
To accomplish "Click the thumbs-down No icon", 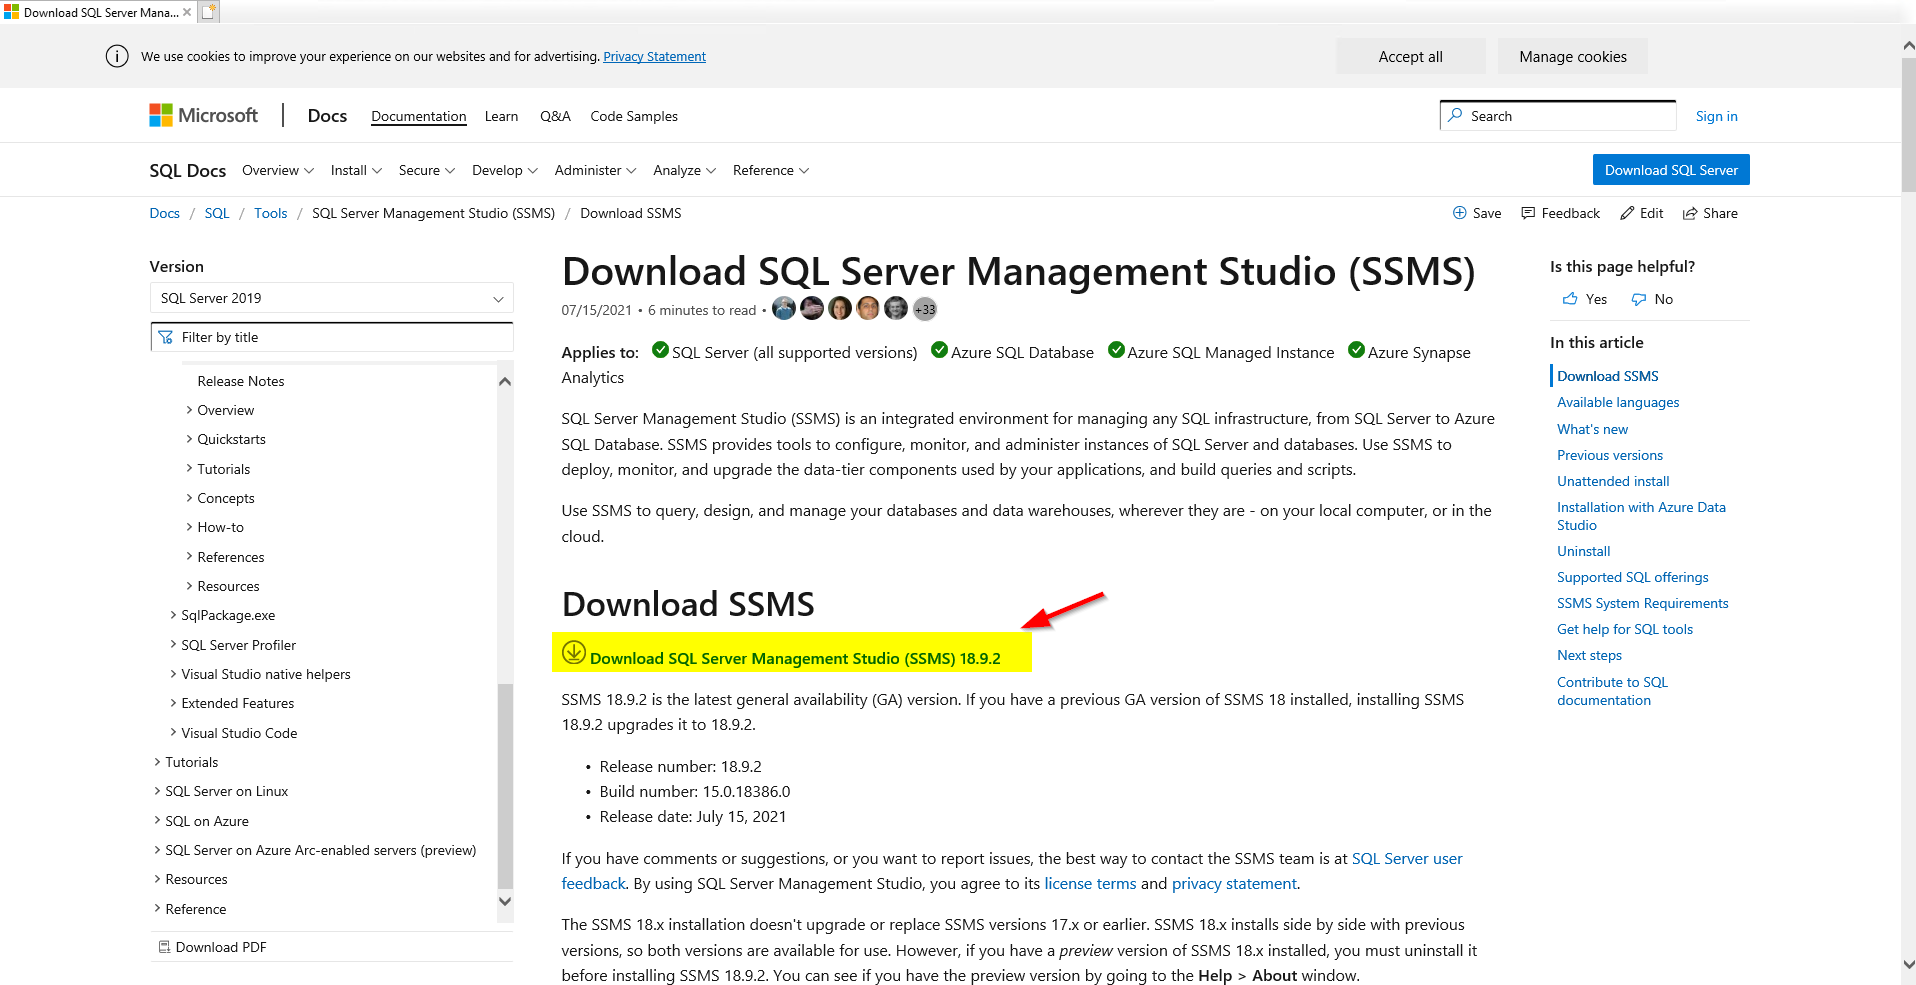I will pyautogui.click(x=1639, y=299).
